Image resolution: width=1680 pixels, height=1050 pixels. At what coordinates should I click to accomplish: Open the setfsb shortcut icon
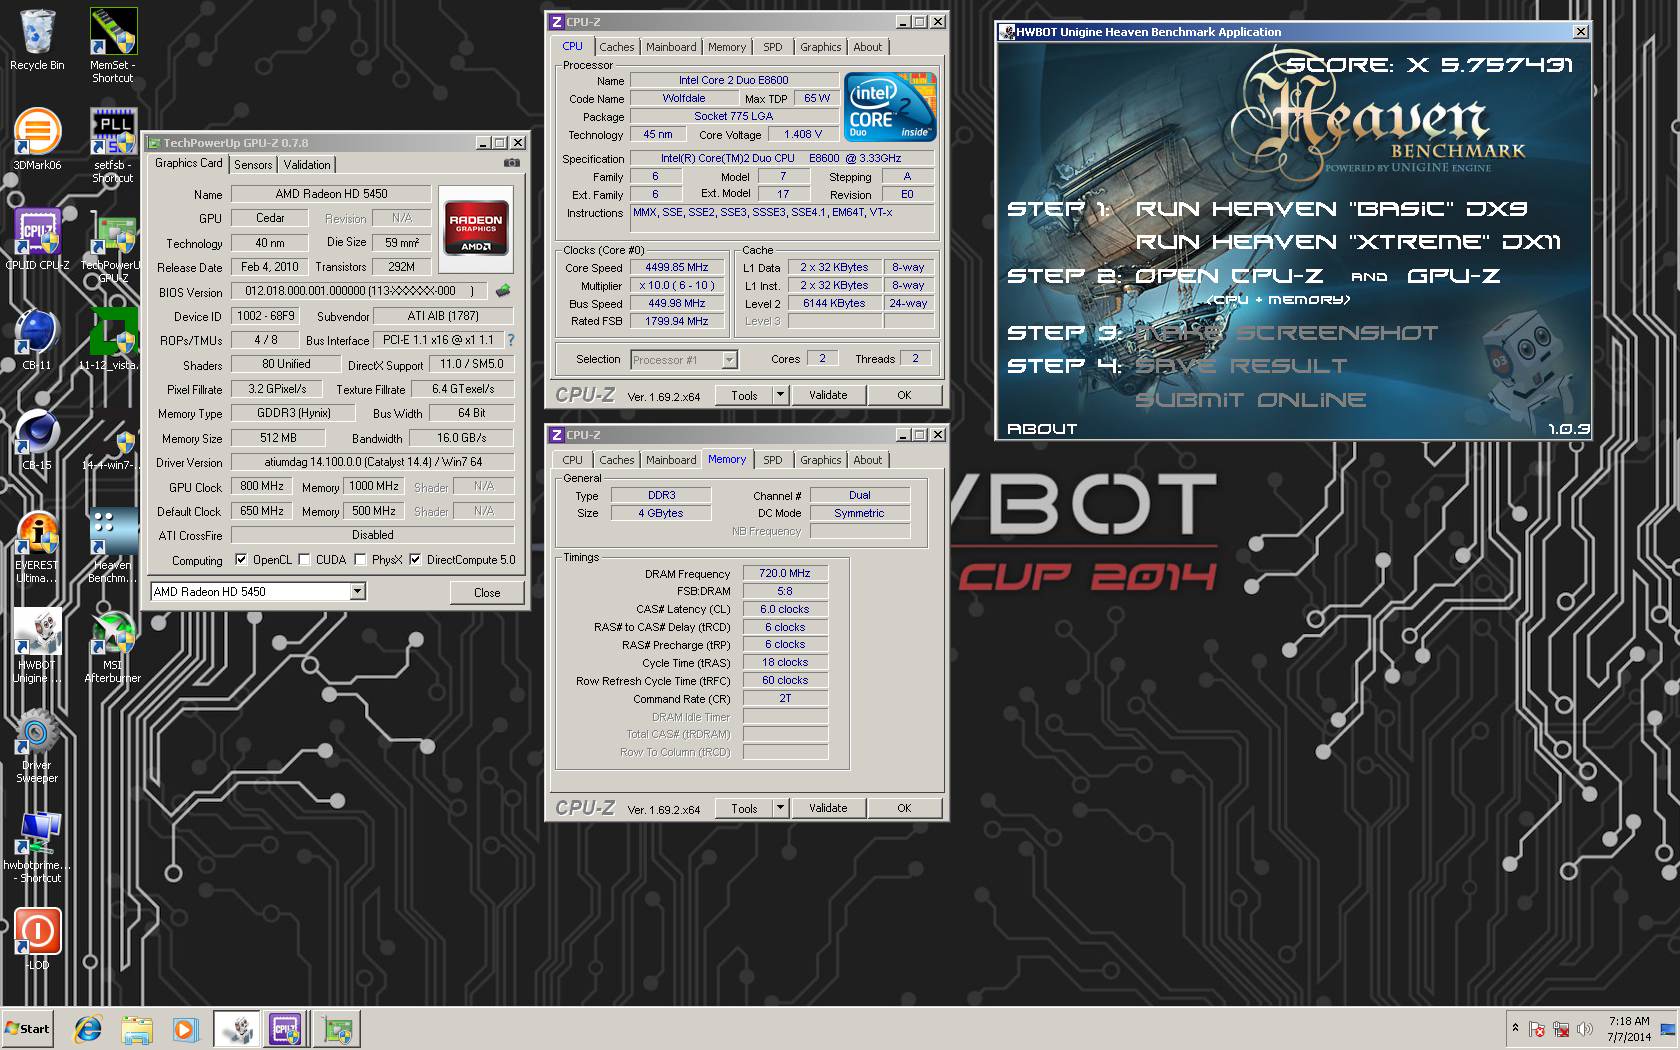pos(113,146)
